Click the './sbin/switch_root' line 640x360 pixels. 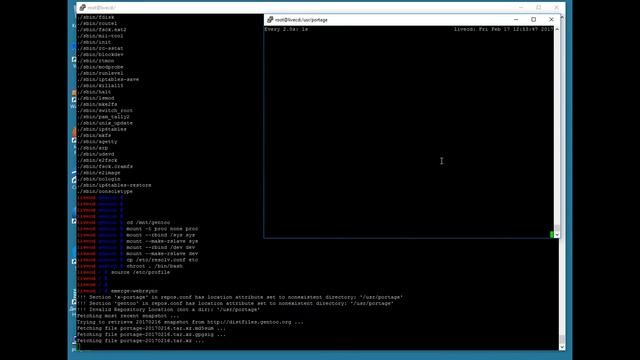(105, 110)
